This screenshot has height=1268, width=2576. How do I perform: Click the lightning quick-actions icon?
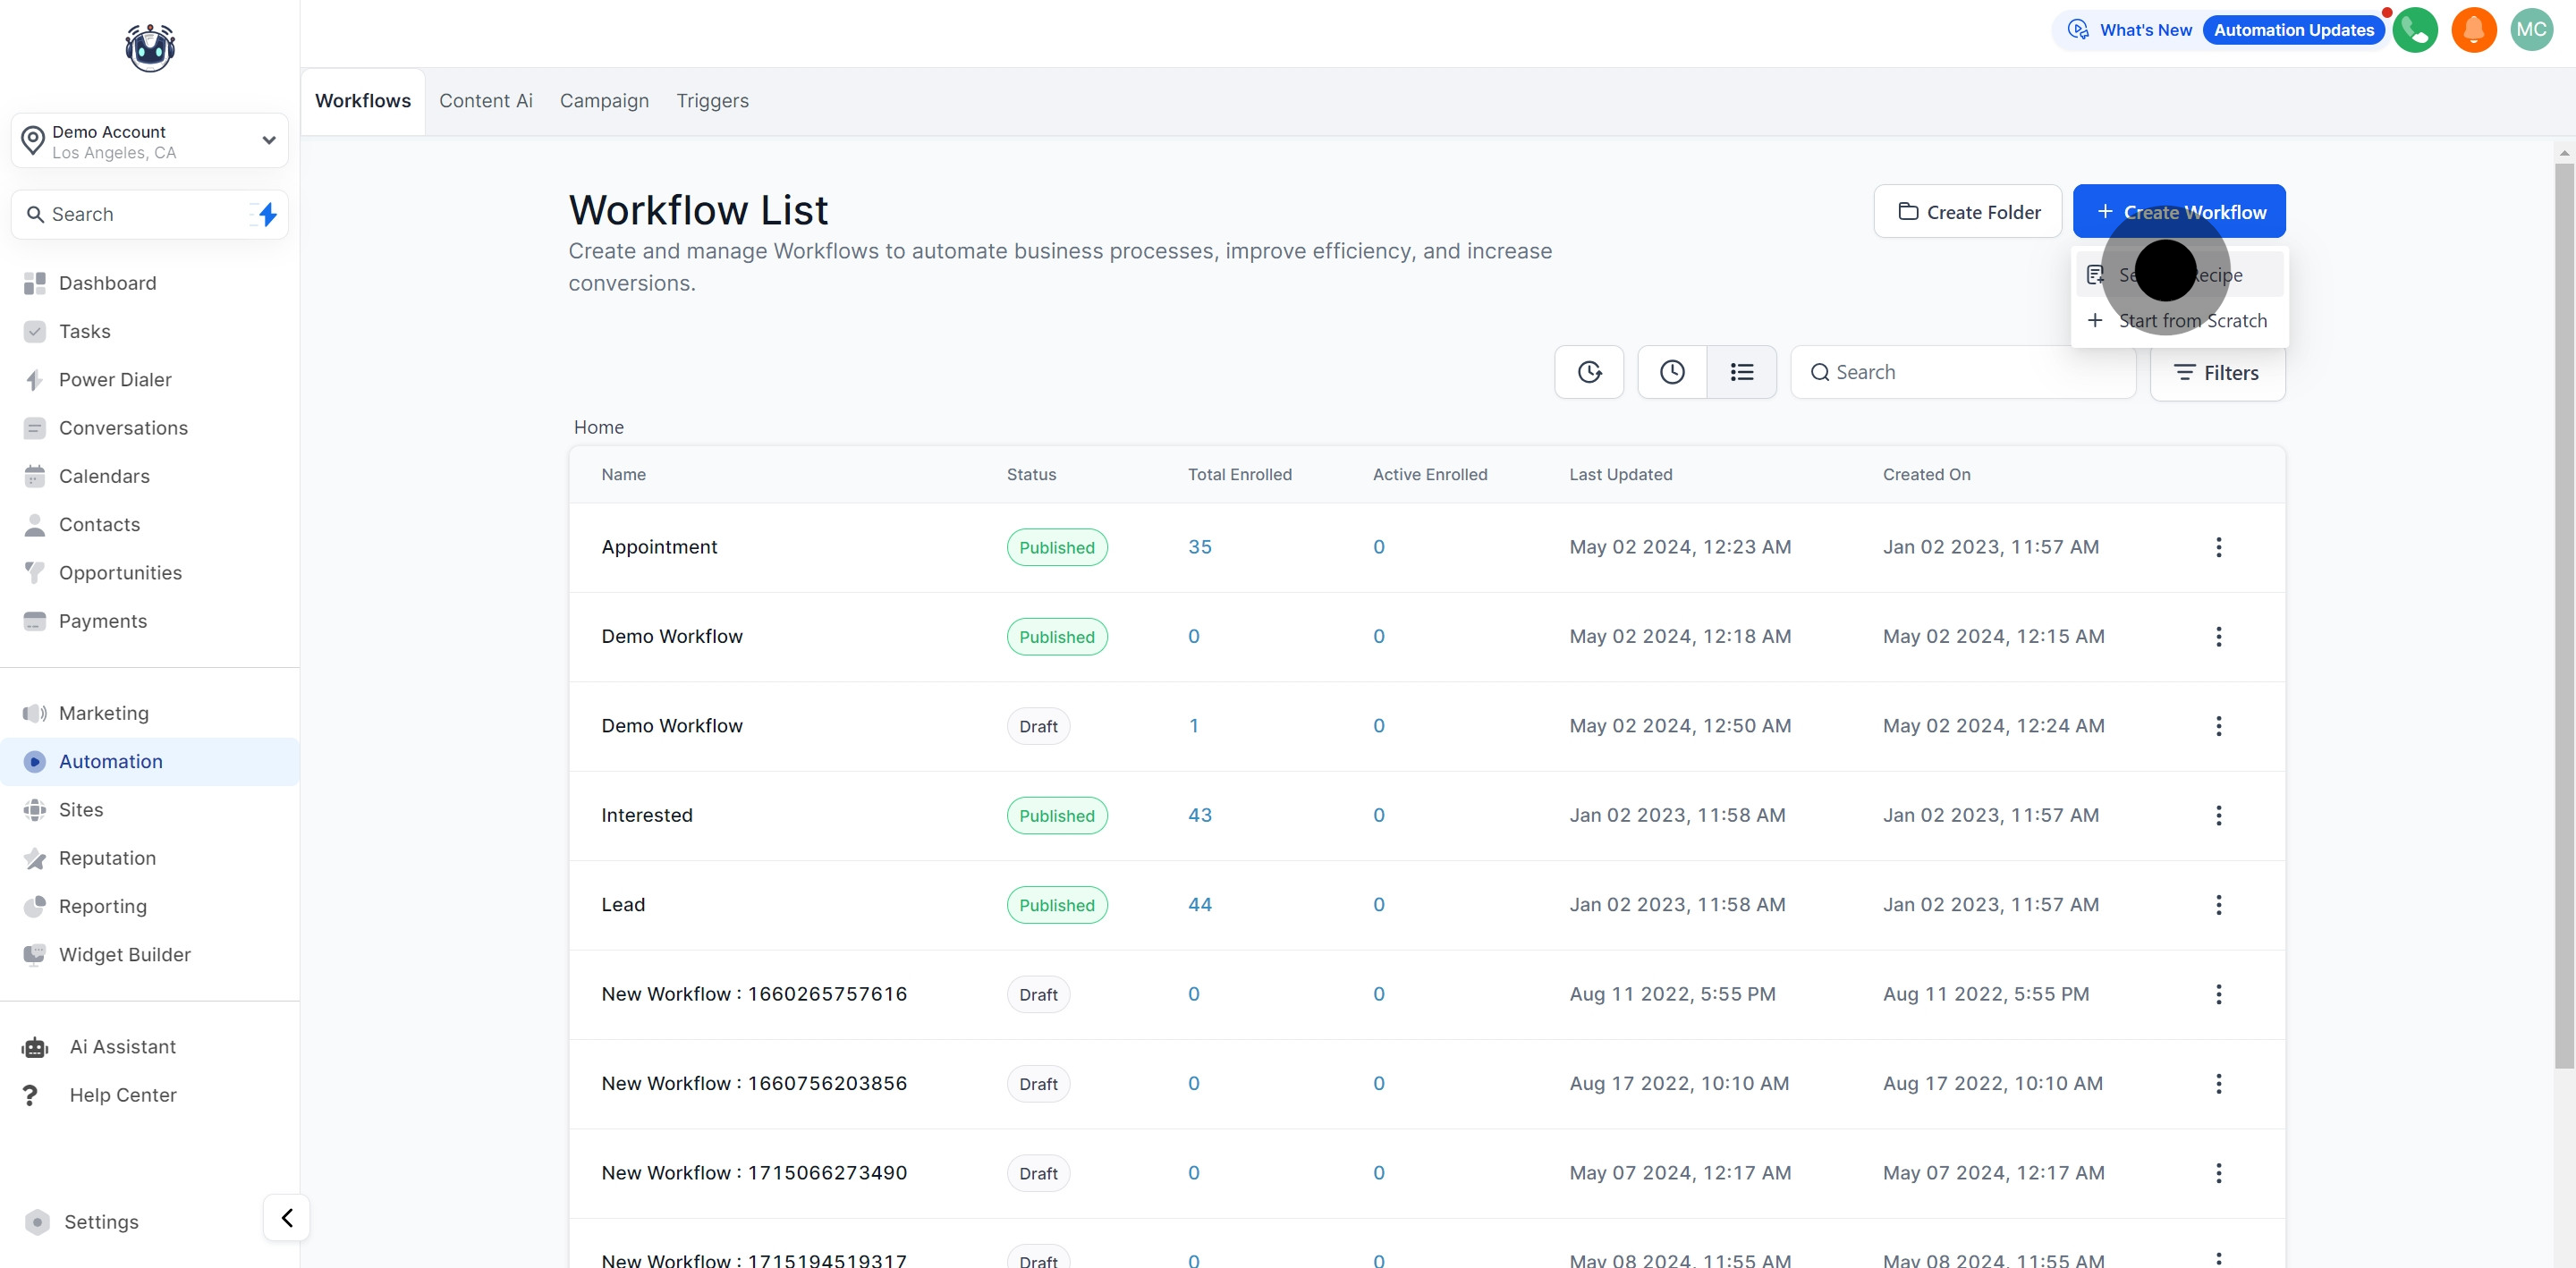pyautogui.click(x=267, y=214)
